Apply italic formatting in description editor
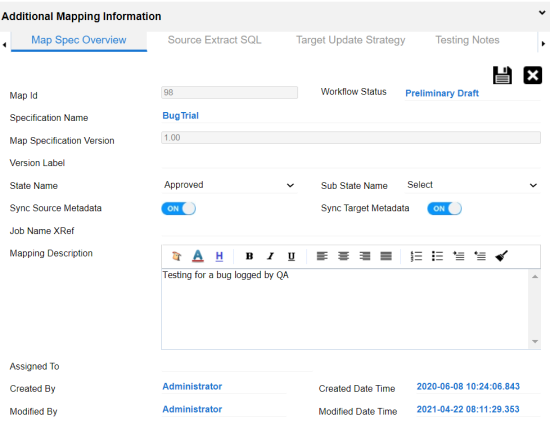Image resolution: width=550 pixels, height=428 pixels. coord(270,256)
